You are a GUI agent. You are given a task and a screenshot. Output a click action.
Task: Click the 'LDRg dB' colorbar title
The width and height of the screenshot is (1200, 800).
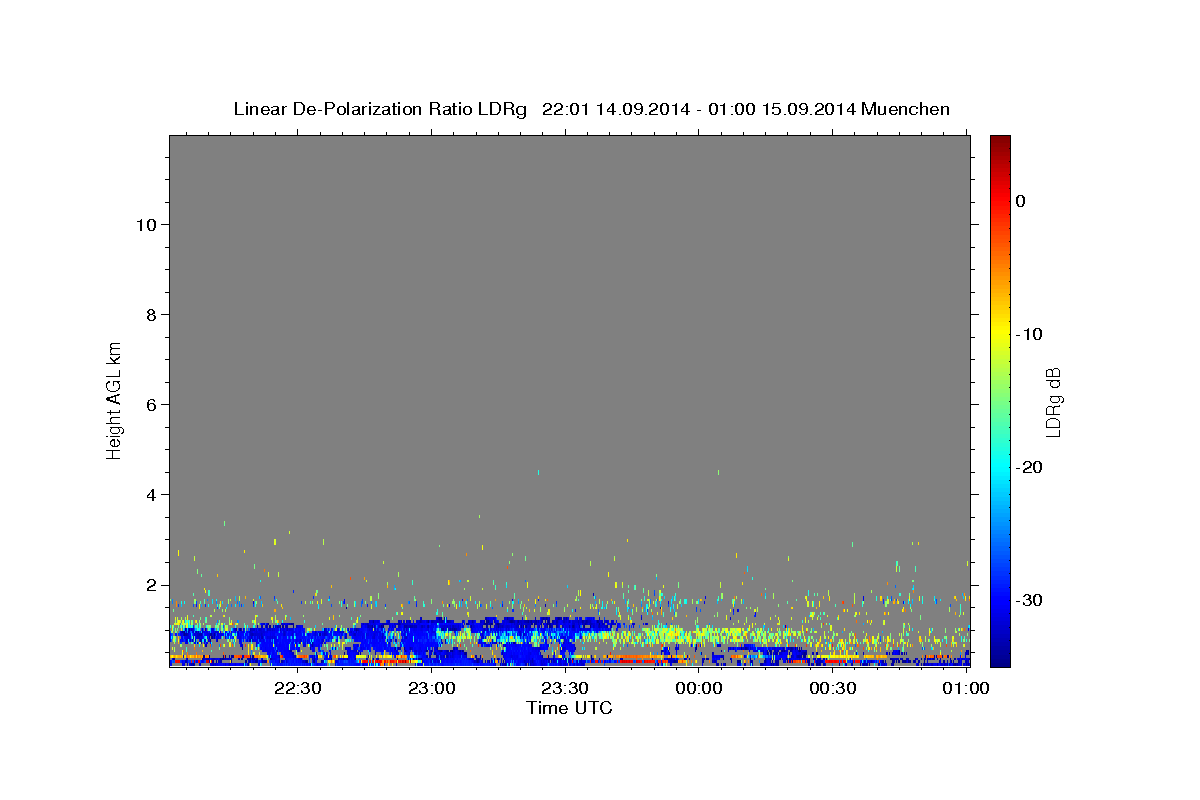1053,402
